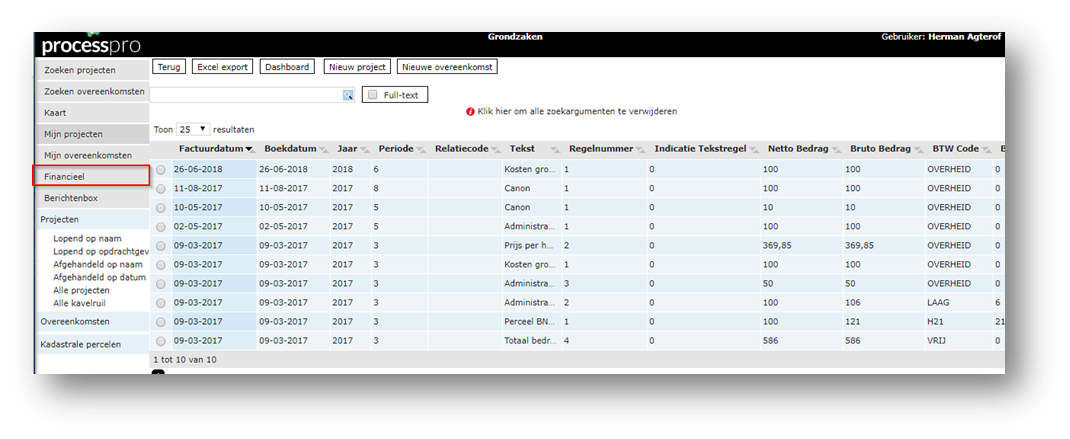Expand the Kadastrale percelen sidebar section

click(x=81, y=344)
